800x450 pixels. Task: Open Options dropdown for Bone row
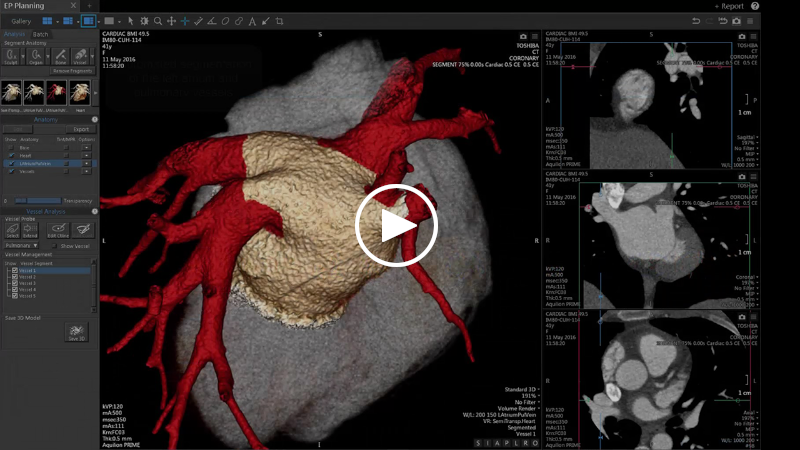[86, 147]
